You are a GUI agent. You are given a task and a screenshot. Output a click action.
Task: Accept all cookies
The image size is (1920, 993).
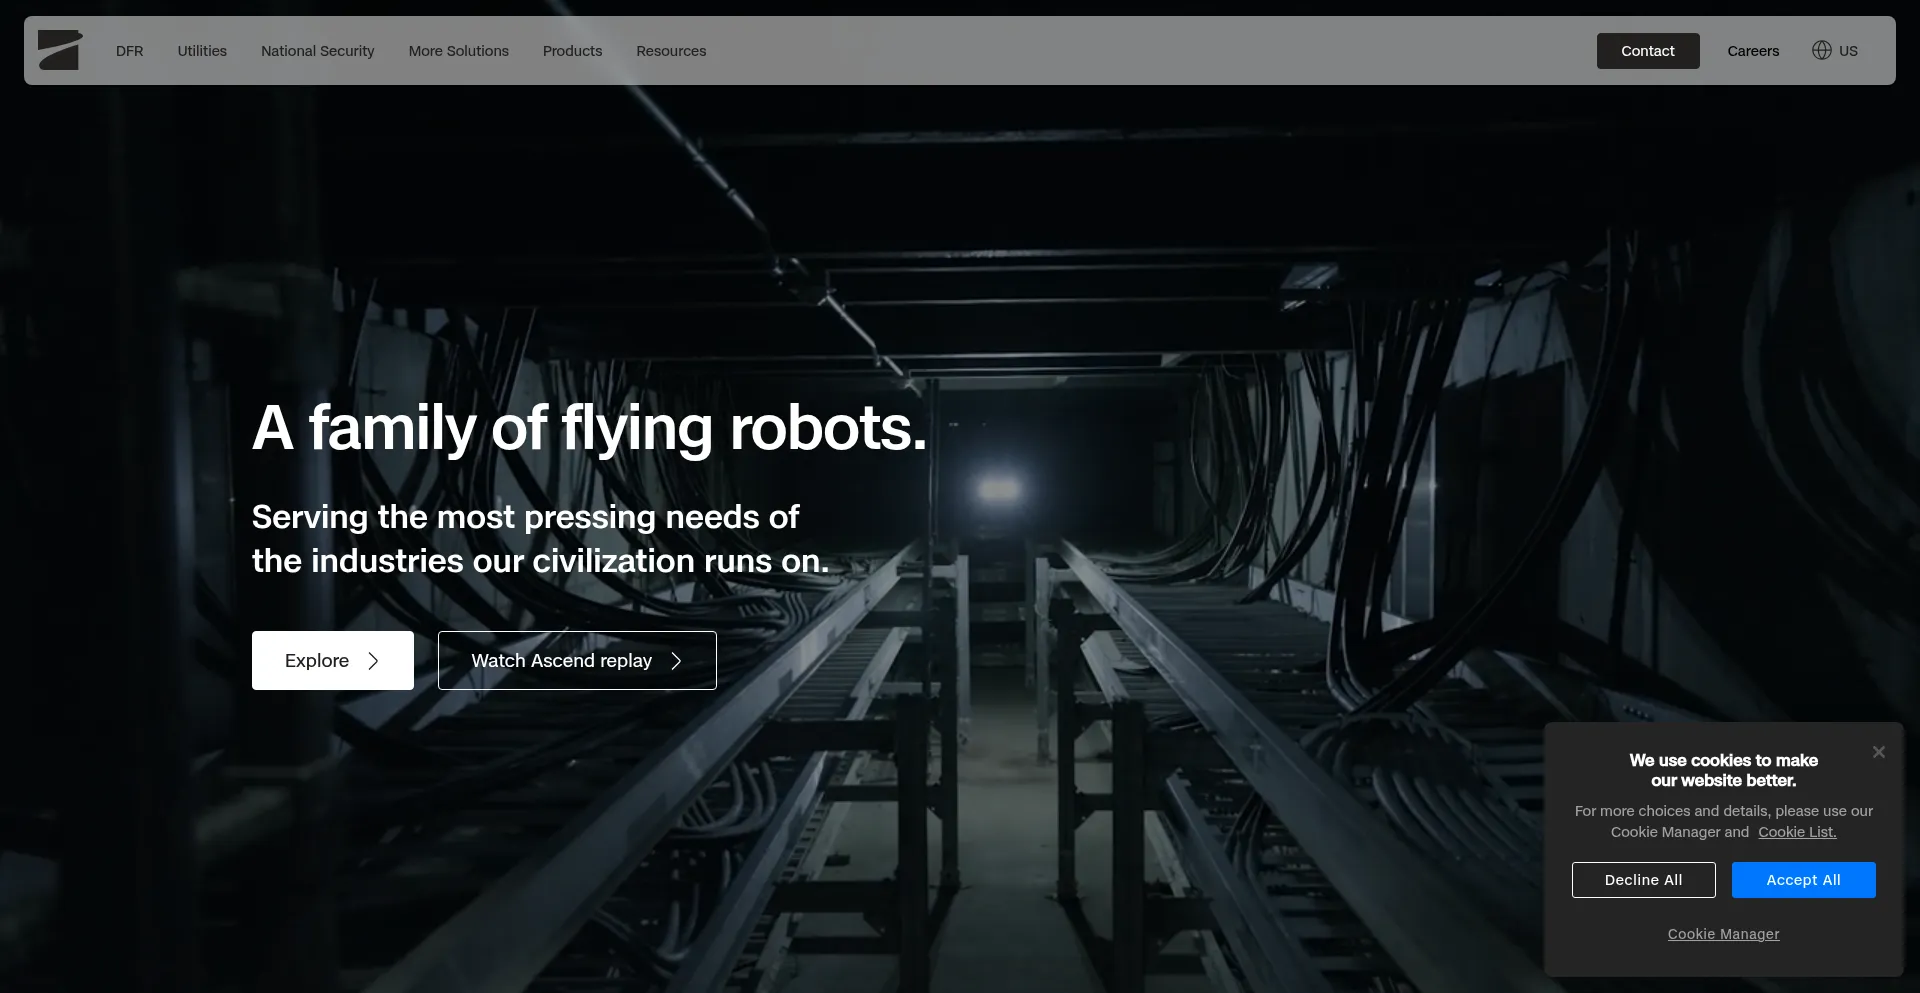tap(1803, 880)
